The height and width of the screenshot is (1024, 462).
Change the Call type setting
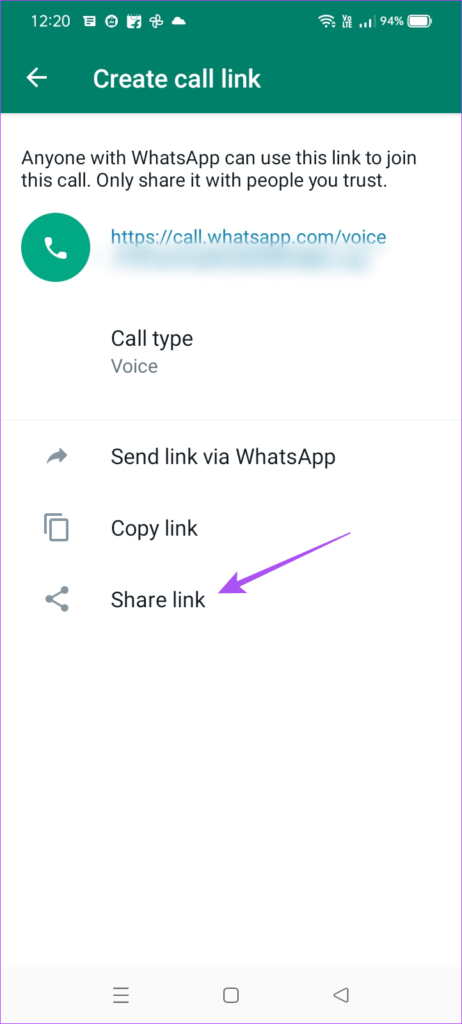[x=231, y=351]
